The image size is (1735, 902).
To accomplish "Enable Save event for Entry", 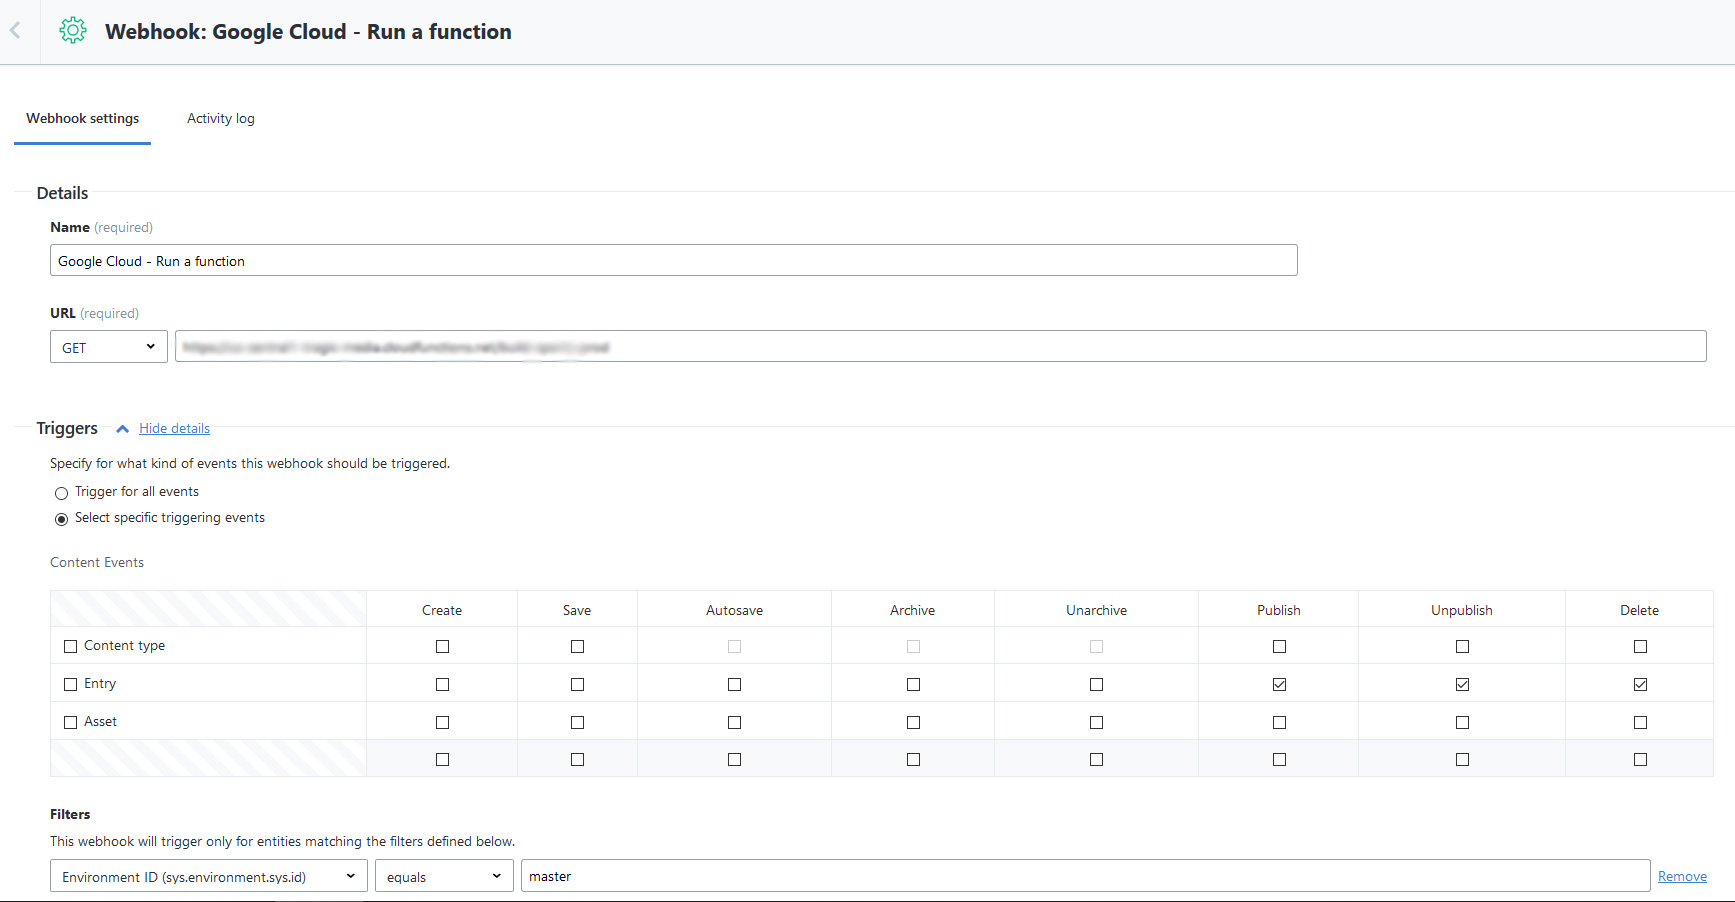I will pyautogui.click(x=577, y=684).
